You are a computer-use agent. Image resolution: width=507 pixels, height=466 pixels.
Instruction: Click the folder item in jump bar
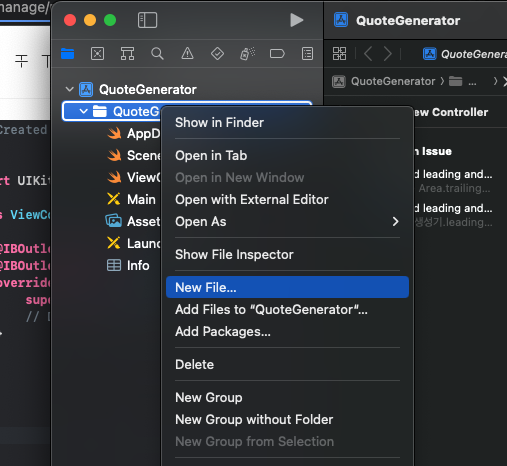[463, 81]
